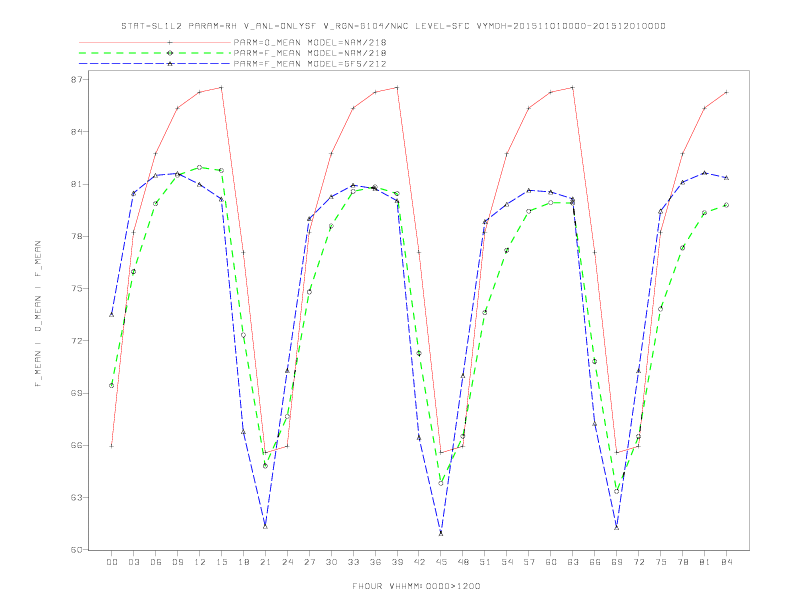Click y-axis tick label 78
Image resolution: width=792 pixels, height=612 pixels.
coord(77,236)
